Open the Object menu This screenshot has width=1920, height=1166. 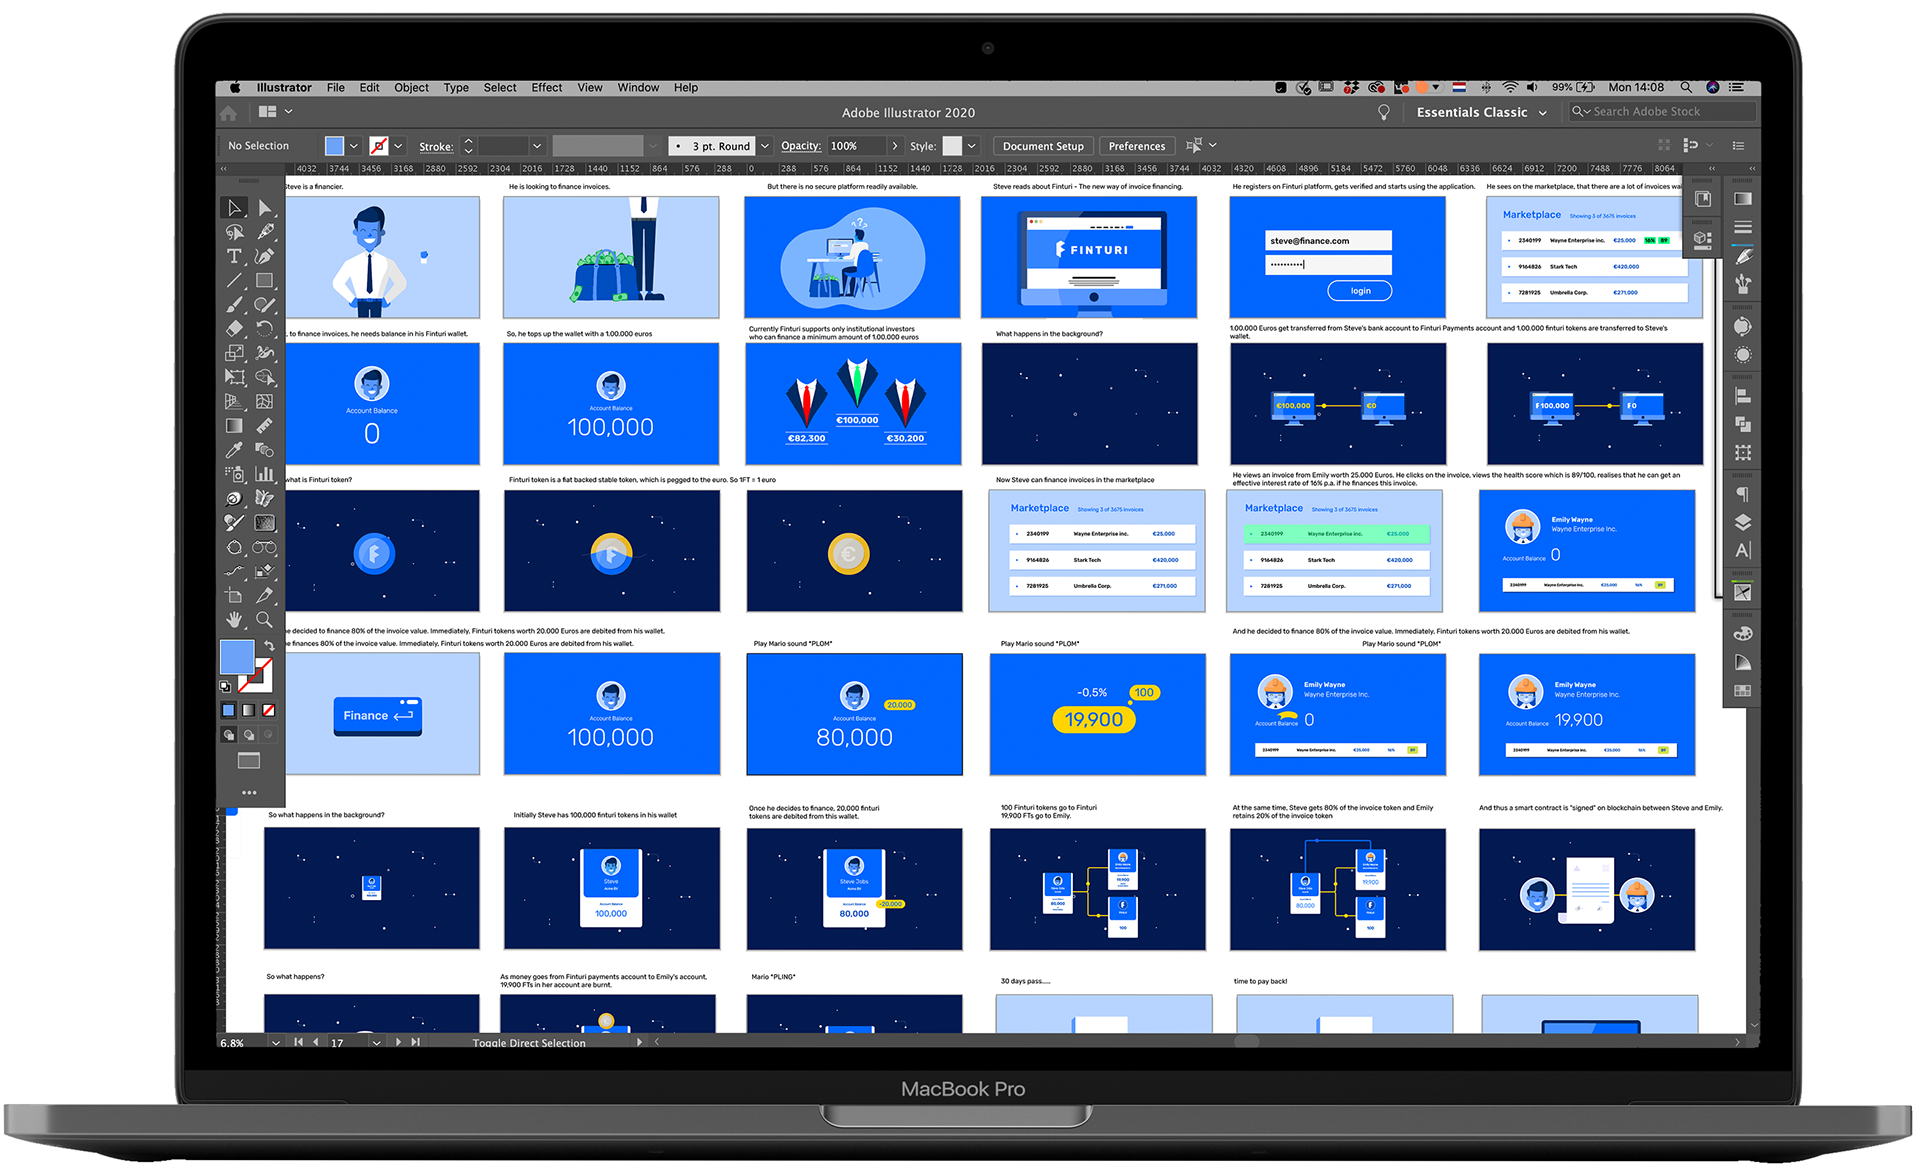click(x=411, y=88)
